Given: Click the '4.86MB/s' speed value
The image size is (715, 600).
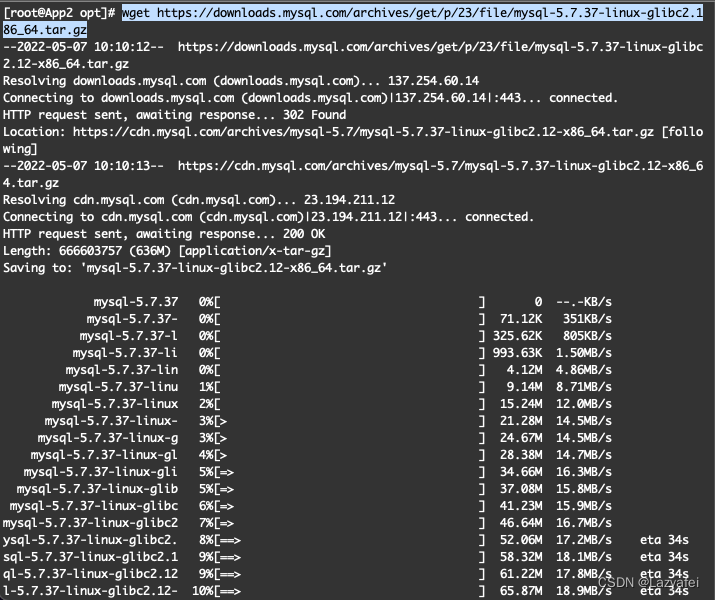Looking at the screenshot, I should pyautogui.click(x=584, y=370).
